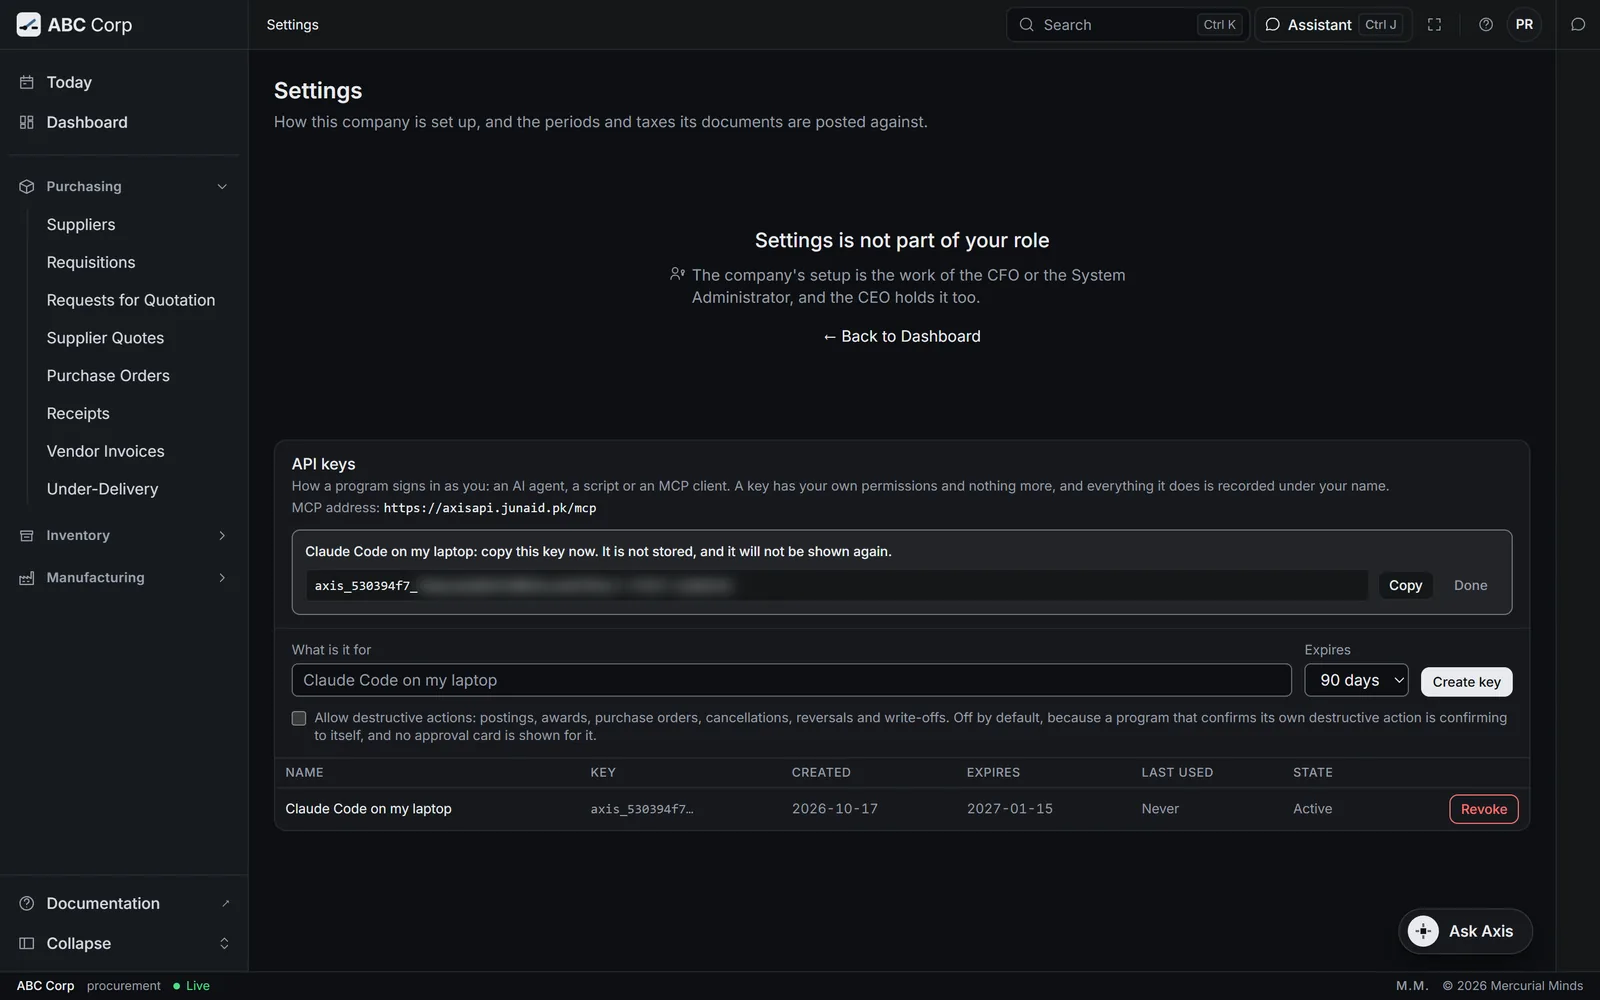Open the Today calendar icon

click(27, 82)
